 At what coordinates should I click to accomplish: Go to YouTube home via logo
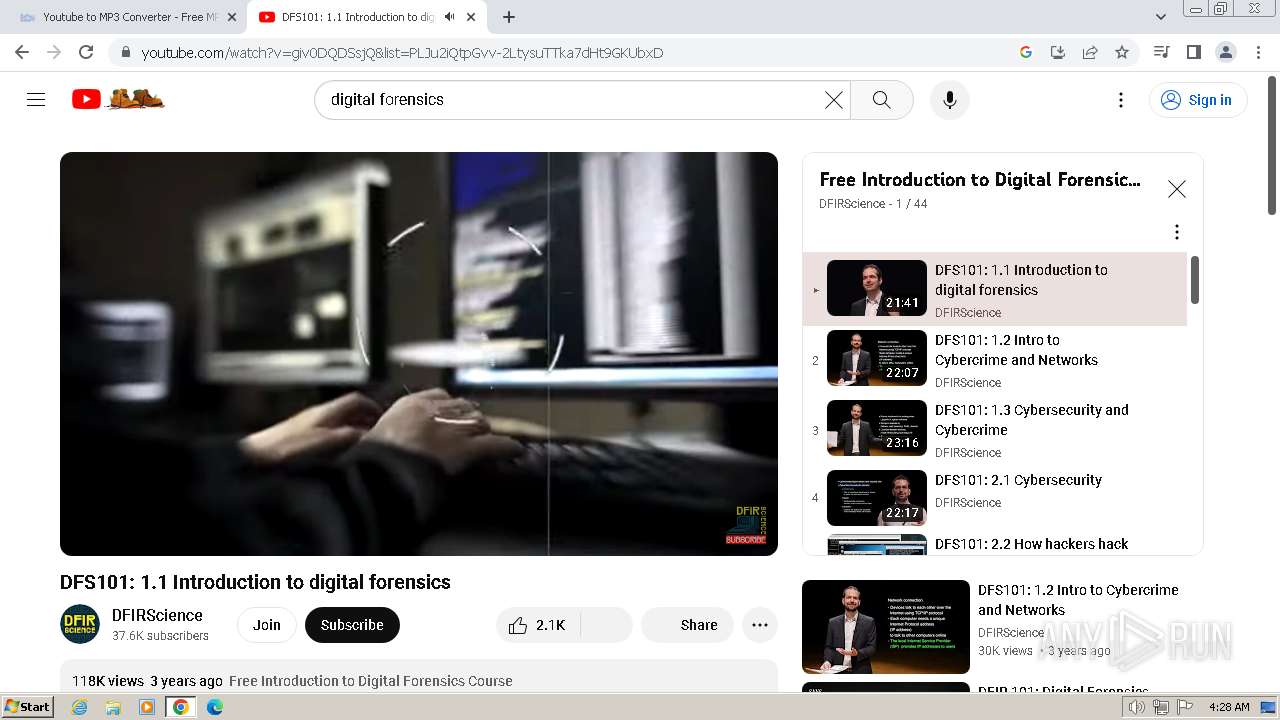pyautogui.click(x=118, y=99)
